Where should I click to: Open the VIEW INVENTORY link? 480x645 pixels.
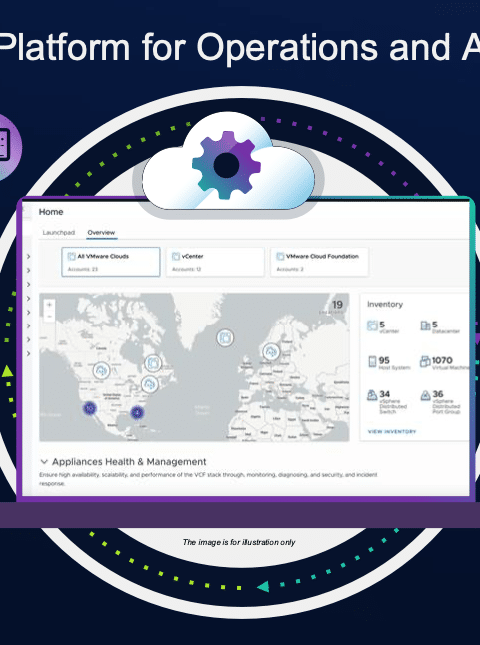392,432
